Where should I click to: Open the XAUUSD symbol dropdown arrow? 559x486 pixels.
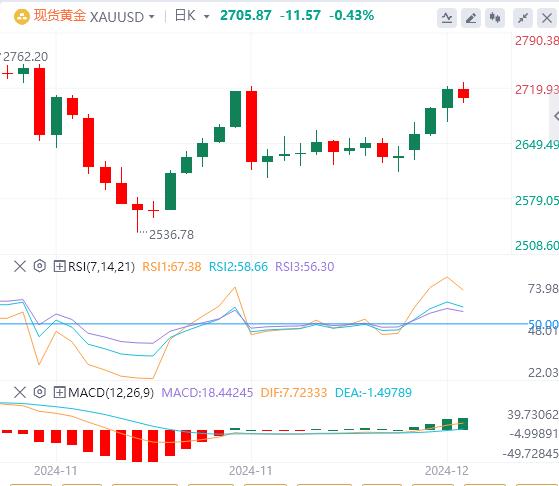coord(152,17)
